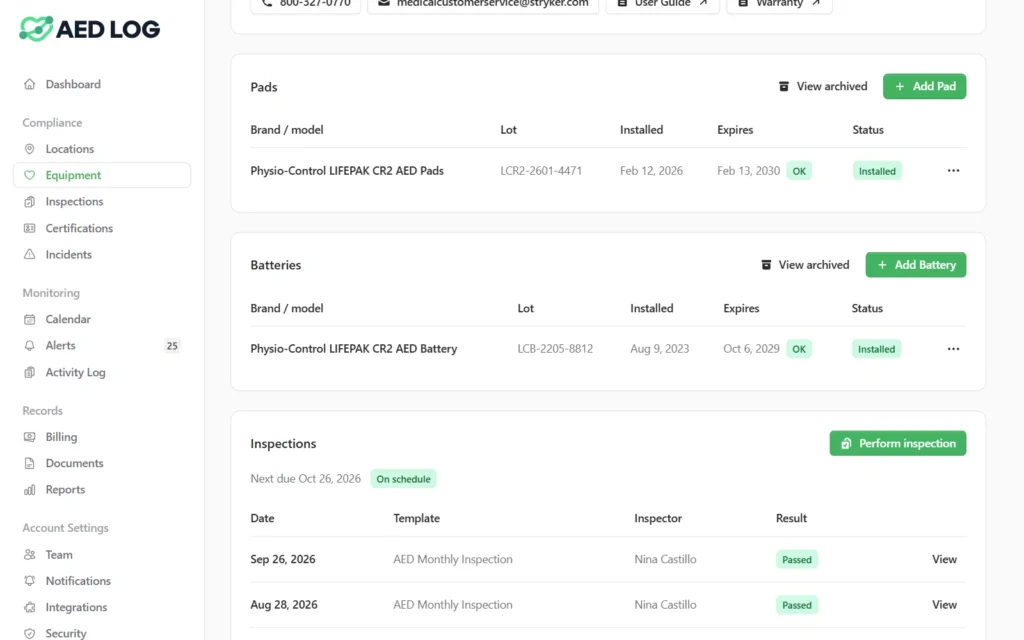This screenshot has height=640, width=1024.
Task: Click the archive icon next to Pads View archived
Action: point(784,86)
